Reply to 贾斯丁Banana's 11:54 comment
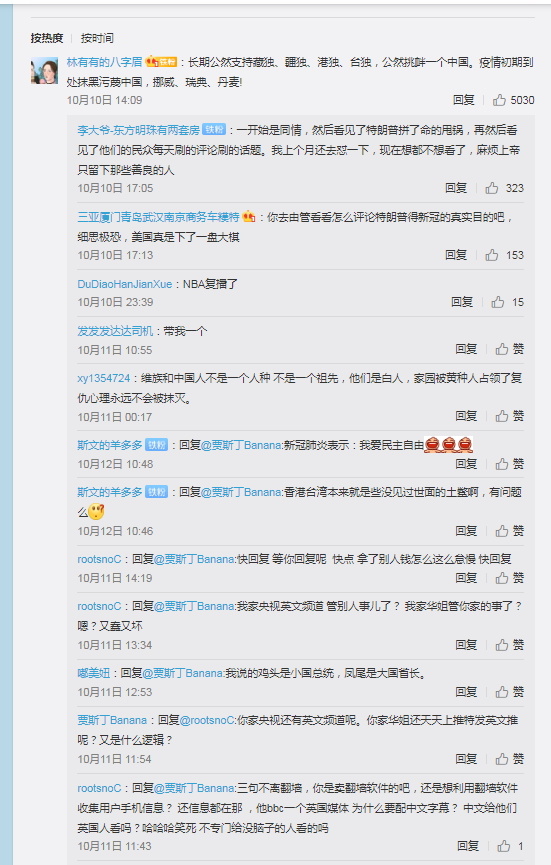 (466, 759)
